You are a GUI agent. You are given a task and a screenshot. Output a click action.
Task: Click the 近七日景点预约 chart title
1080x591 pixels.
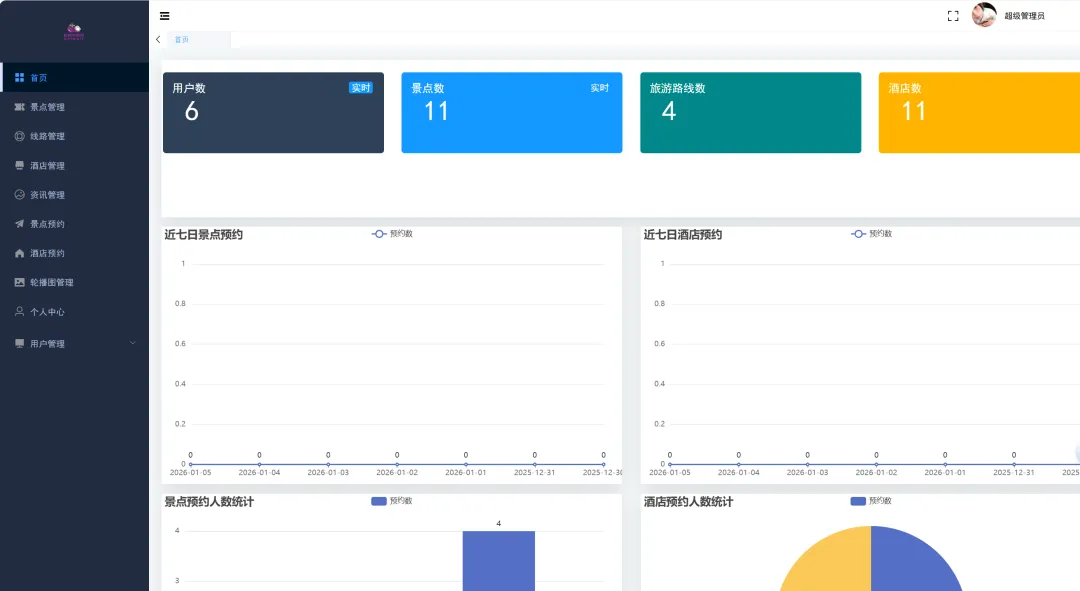coord(203,235)
